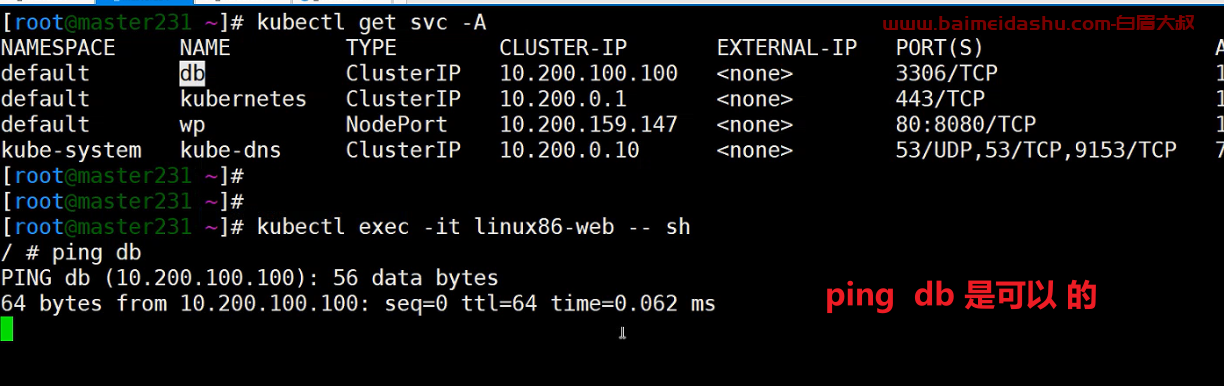This screenshot has width=1224, height=386.
Task: Click the green terminal cursor block
Action: [x=7, y=329]
